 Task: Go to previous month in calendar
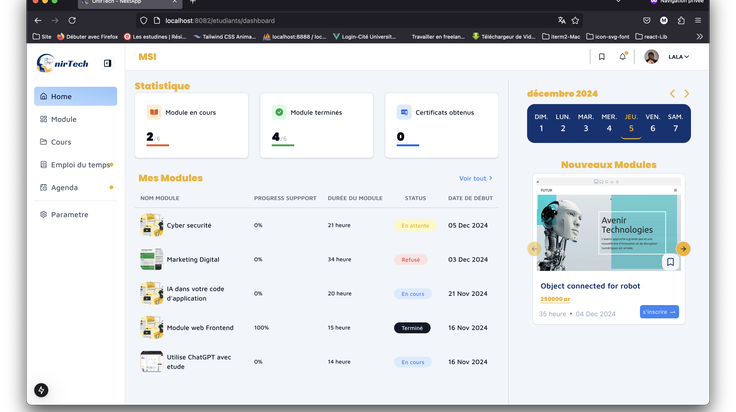[x=672, y=94]
